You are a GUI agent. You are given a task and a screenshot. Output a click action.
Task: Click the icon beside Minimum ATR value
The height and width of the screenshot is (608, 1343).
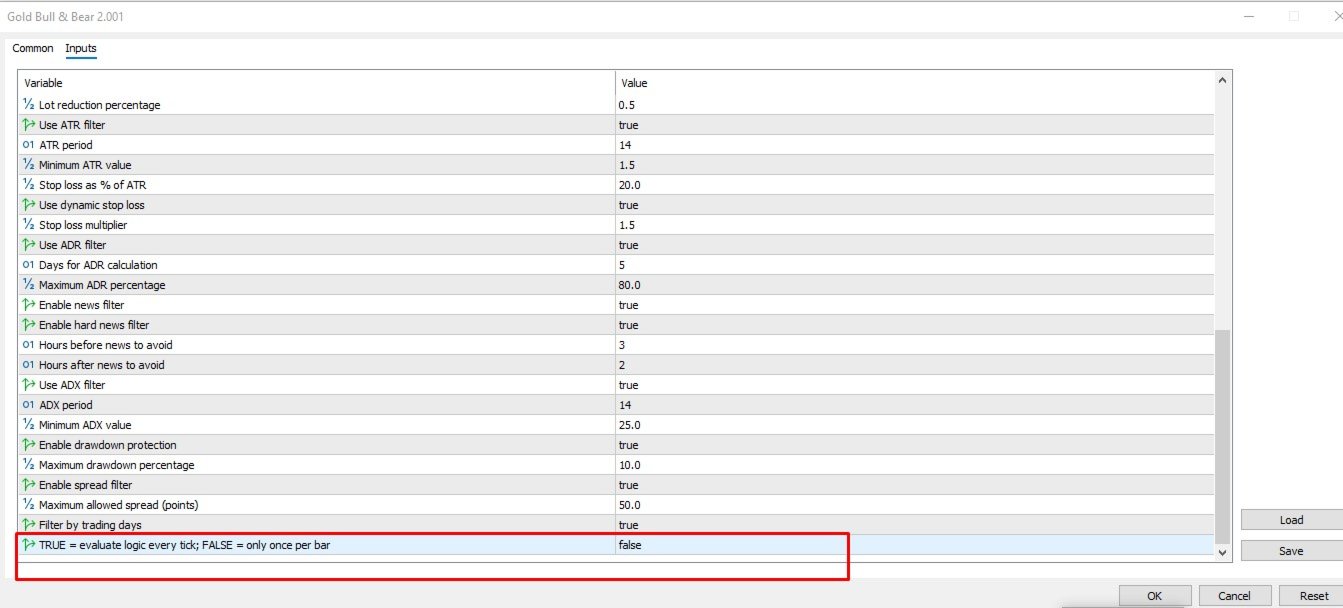point(28,165)
